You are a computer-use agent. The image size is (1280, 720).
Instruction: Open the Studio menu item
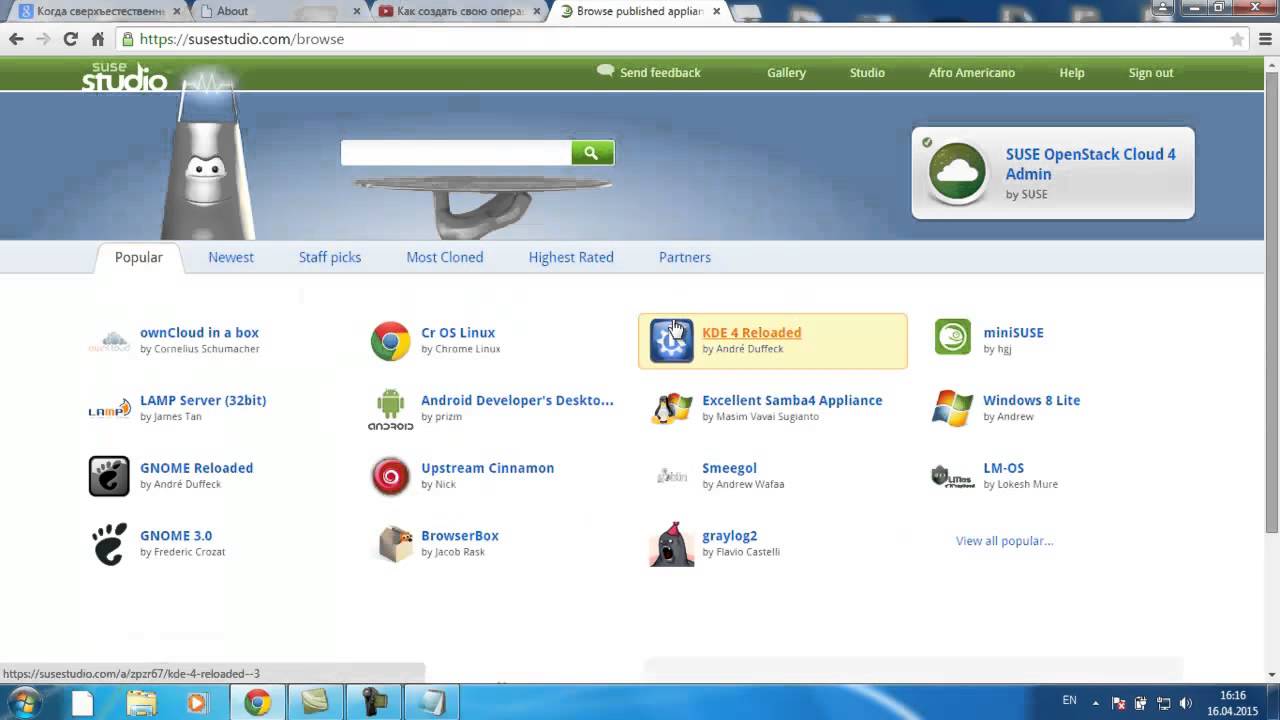pos(867,73)
